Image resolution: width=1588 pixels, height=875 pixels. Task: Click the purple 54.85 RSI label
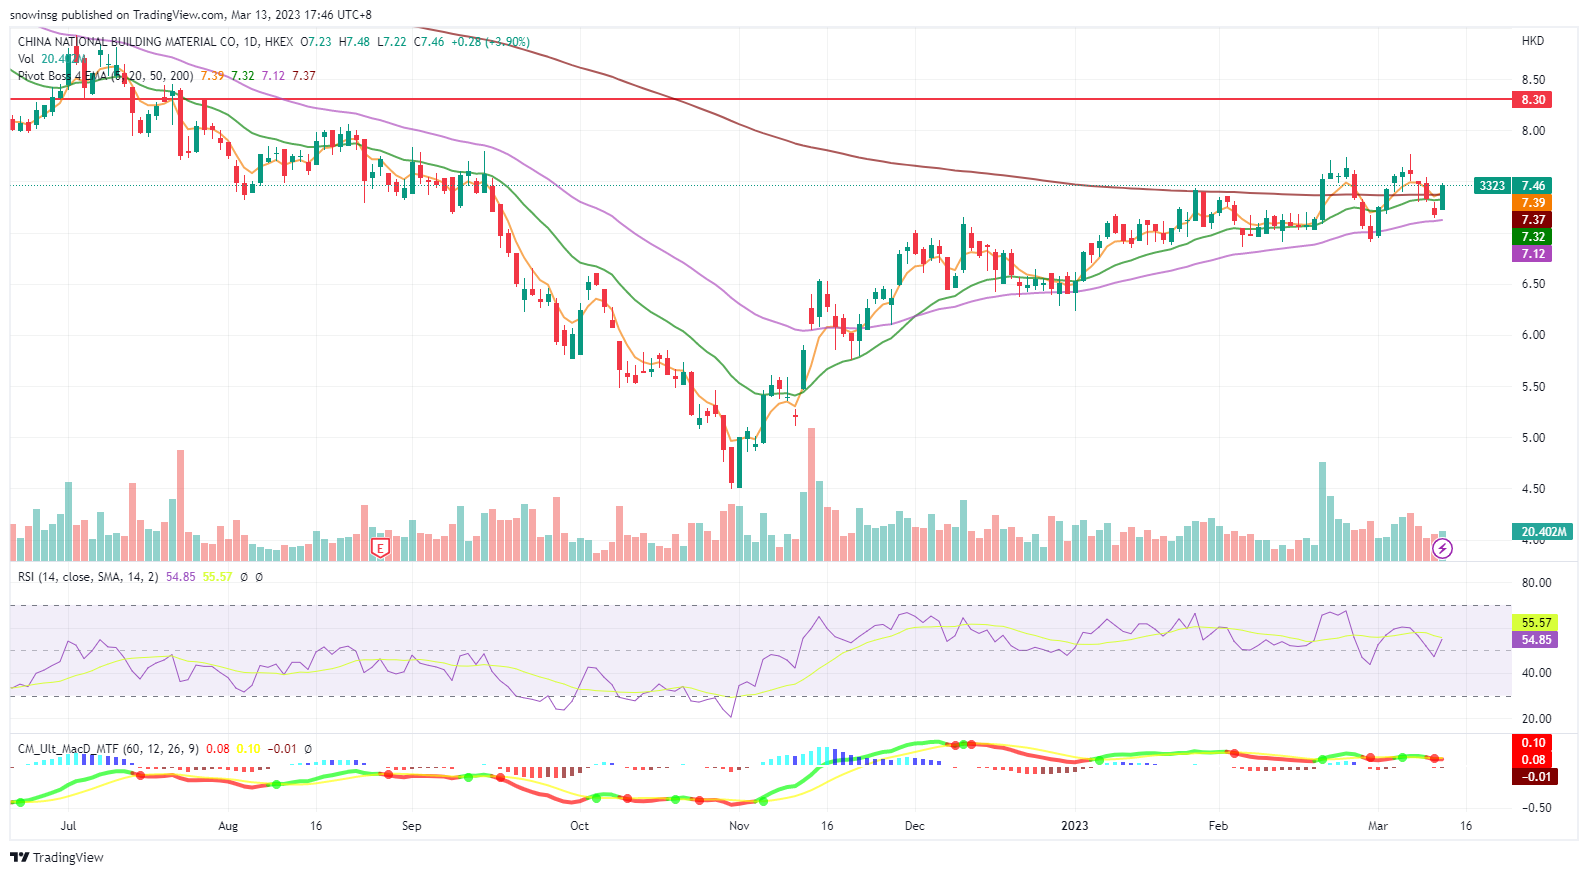[1536, 640]
